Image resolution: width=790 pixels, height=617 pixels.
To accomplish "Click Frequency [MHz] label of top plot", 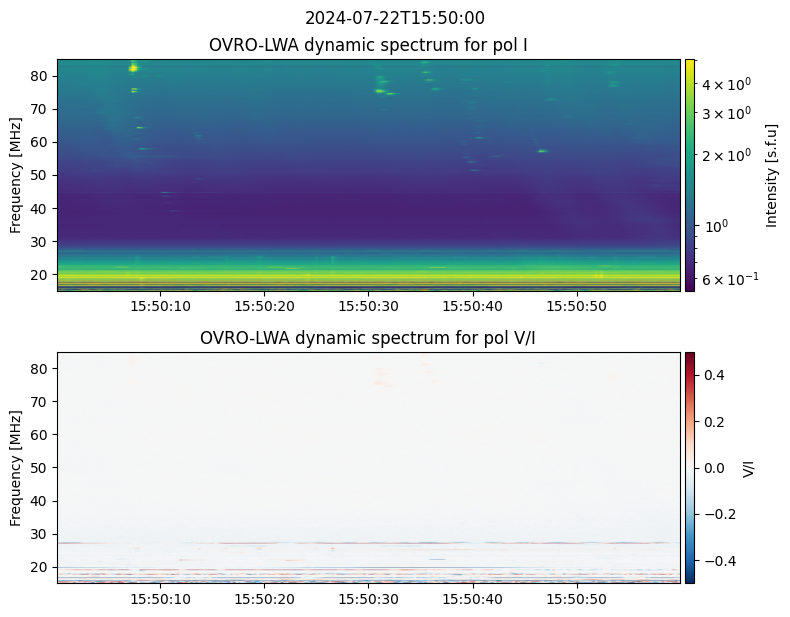I will click(x=15, y=175).
